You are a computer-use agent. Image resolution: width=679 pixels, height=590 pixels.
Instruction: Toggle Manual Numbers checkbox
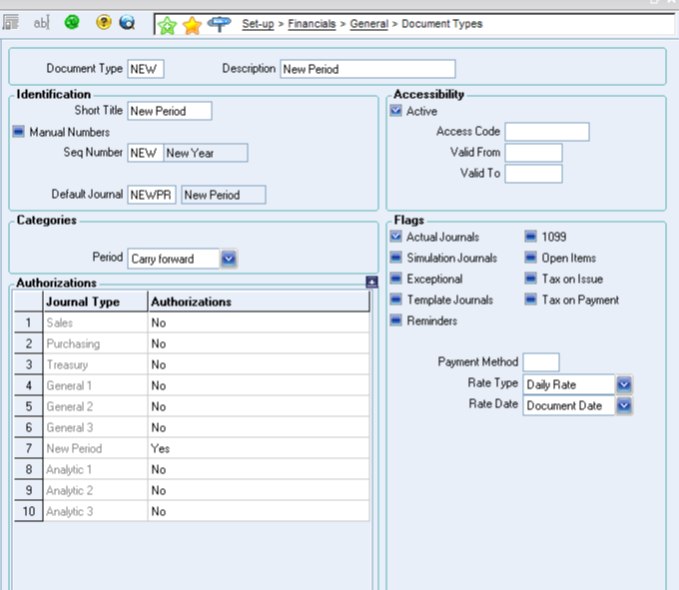pos(19,131)
